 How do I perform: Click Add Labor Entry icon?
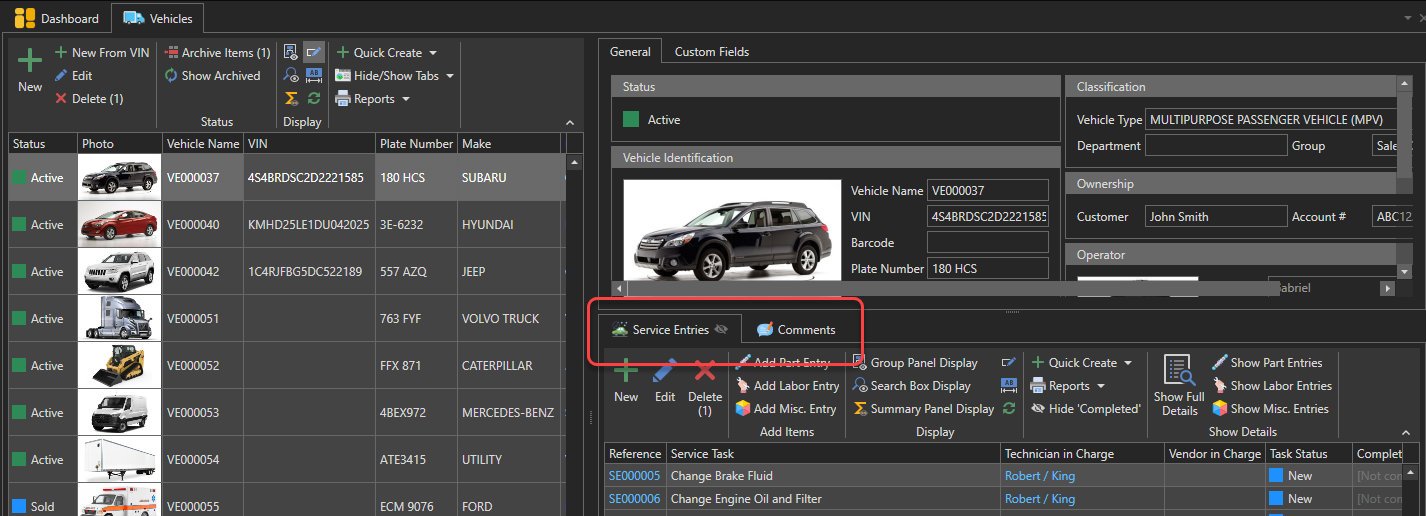pos(743,386)
